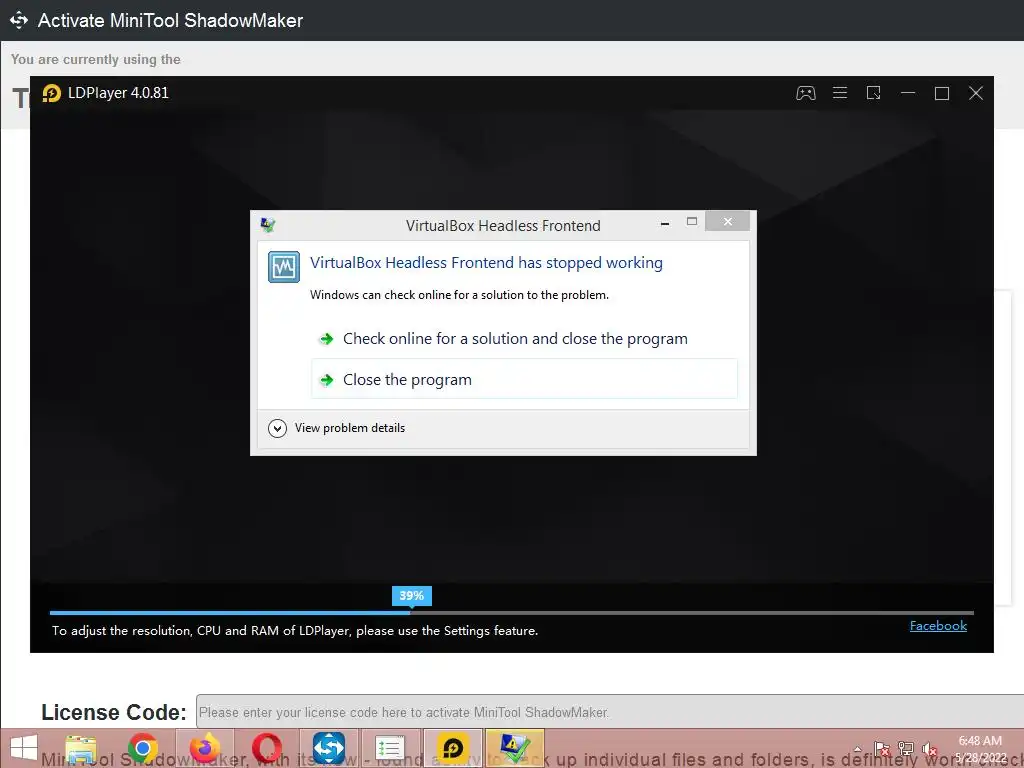The height and width of the screenshot is (768, 1024).
Task: Click the 'License Code:' label
Action: (x=114, y=712)
